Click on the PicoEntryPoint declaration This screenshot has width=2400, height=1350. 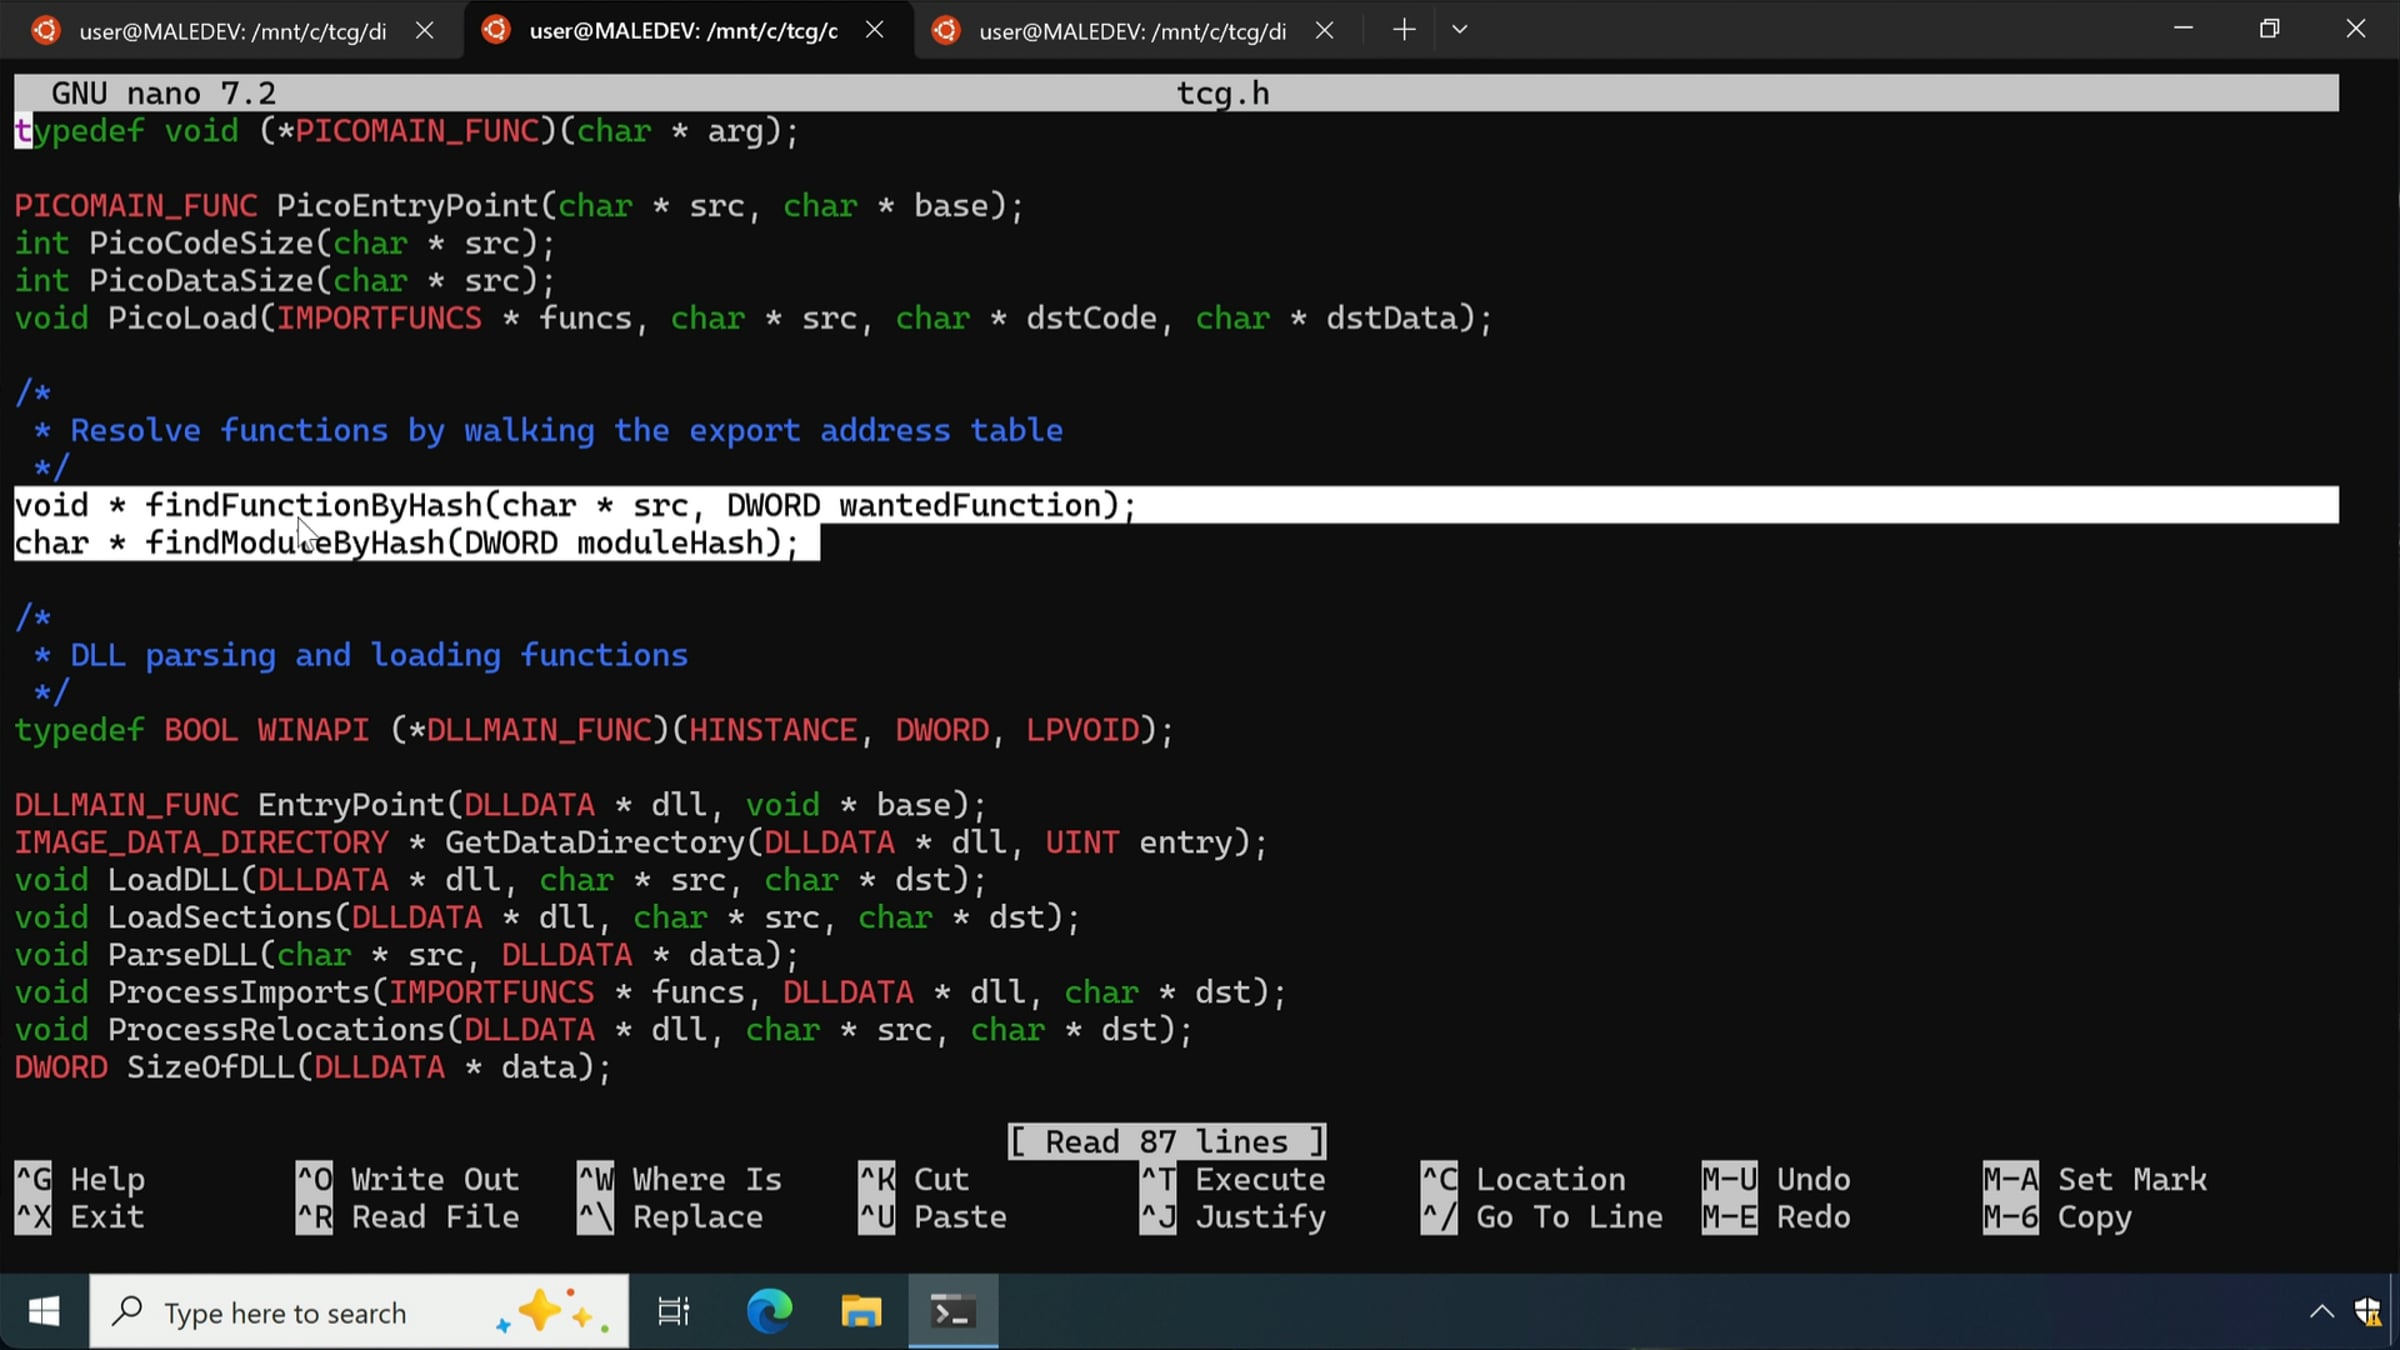(x=519, y=206)
